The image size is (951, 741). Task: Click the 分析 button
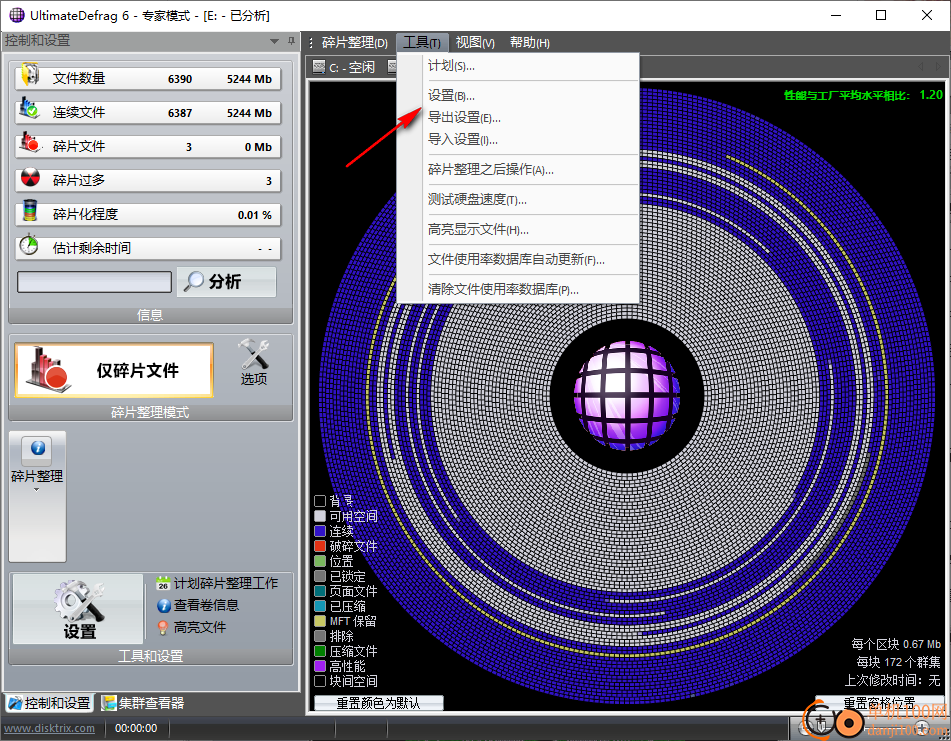226,281
